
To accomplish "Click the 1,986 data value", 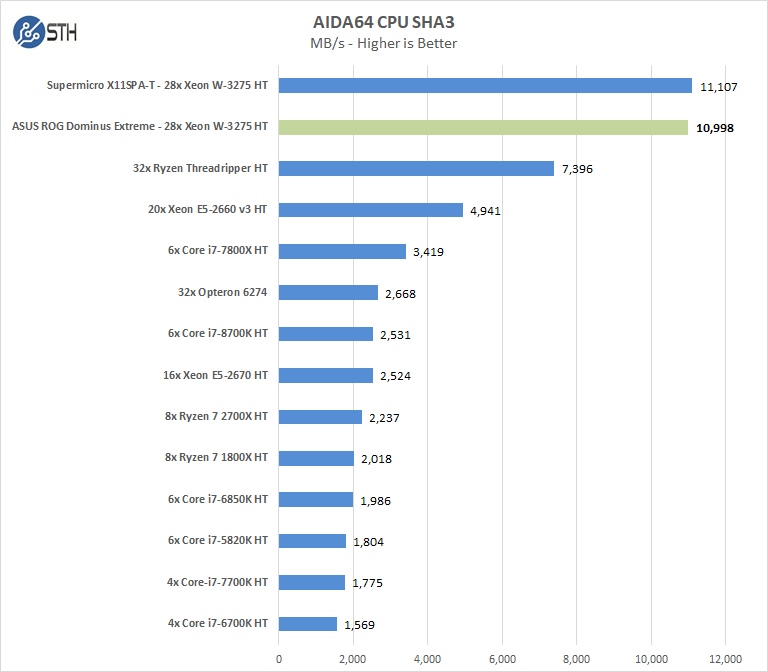I will click(376, 501).
